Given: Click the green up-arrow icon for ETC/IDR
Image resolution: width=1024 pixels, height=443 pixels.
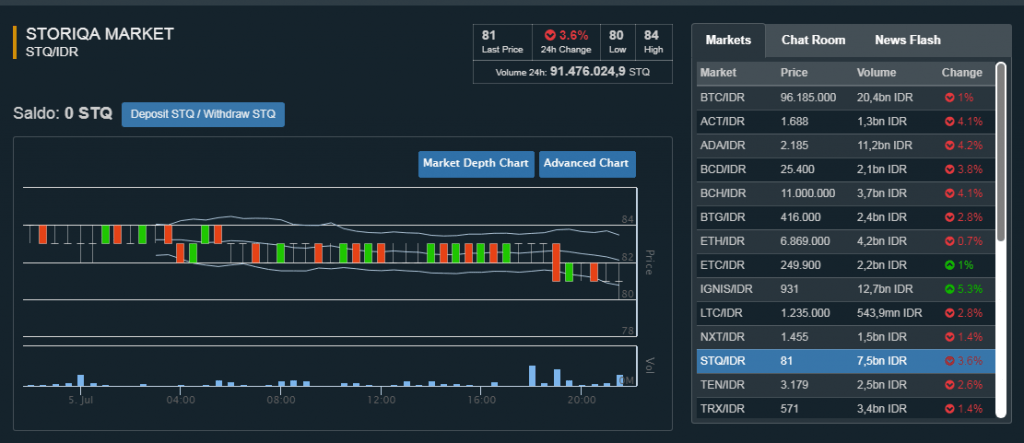Looking at the screenshot, I should point(950,265).
